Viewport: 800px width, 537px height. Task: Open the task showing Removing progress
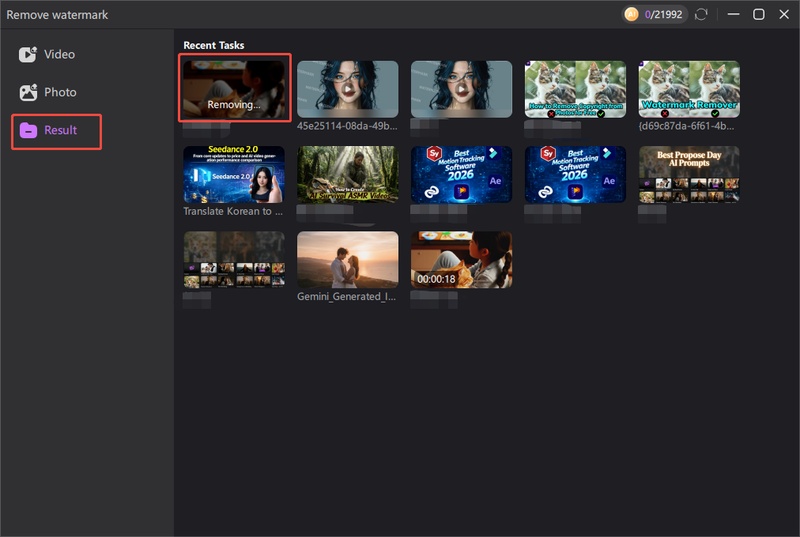234,88
